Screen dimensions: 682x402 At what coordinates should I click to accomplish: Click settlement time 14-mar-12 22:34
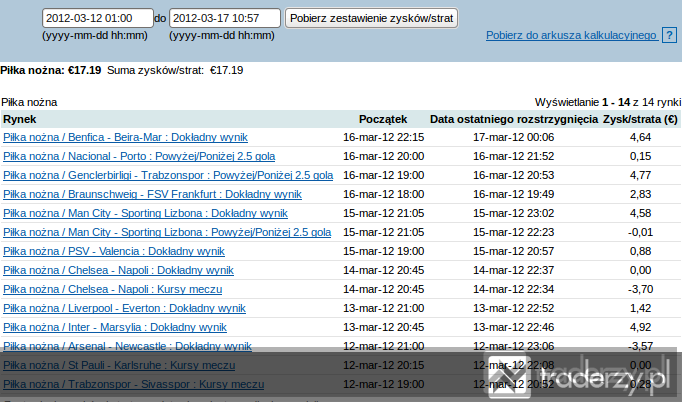pos(514,289)
